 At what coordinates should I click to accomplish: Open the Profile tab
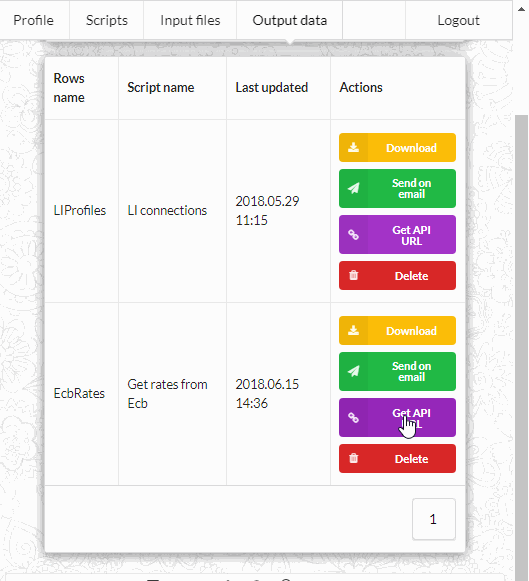tap(34, 20)
